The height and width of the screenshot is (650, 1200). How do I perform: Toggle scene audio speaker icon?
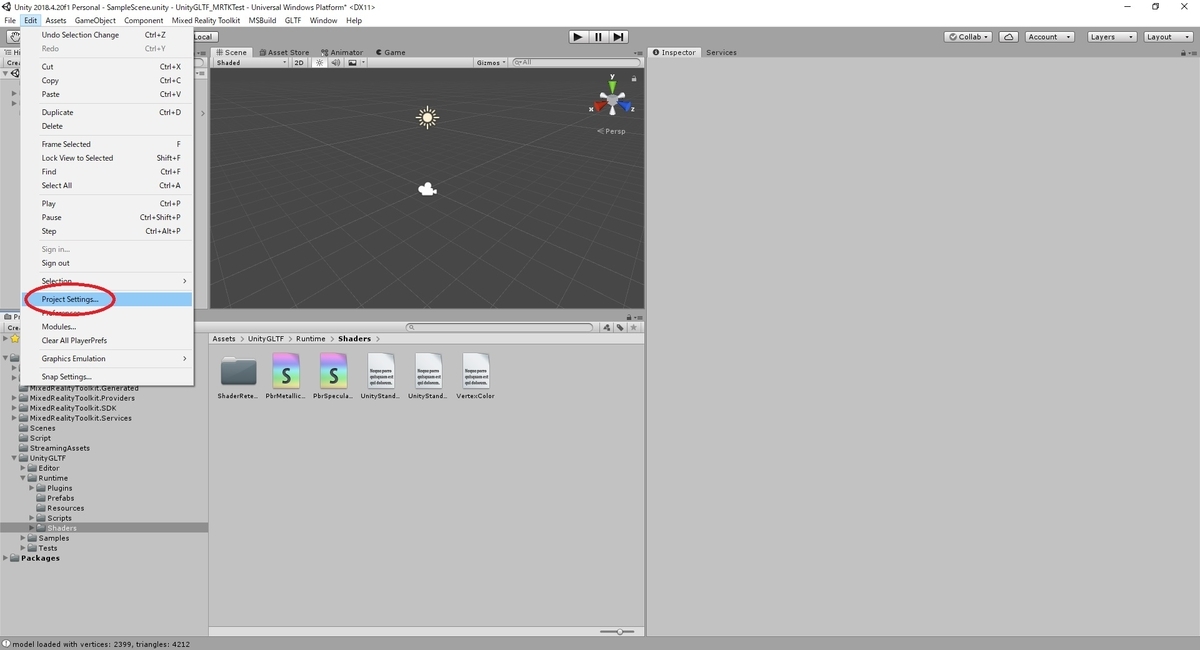(x=336, y=62)
